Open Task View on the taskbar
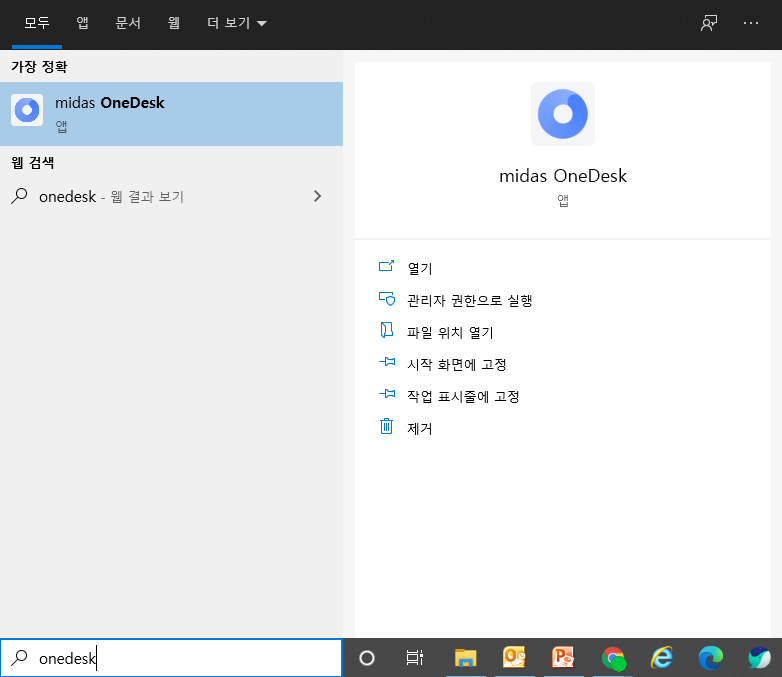782x677 pixels. tap(414, 657)
